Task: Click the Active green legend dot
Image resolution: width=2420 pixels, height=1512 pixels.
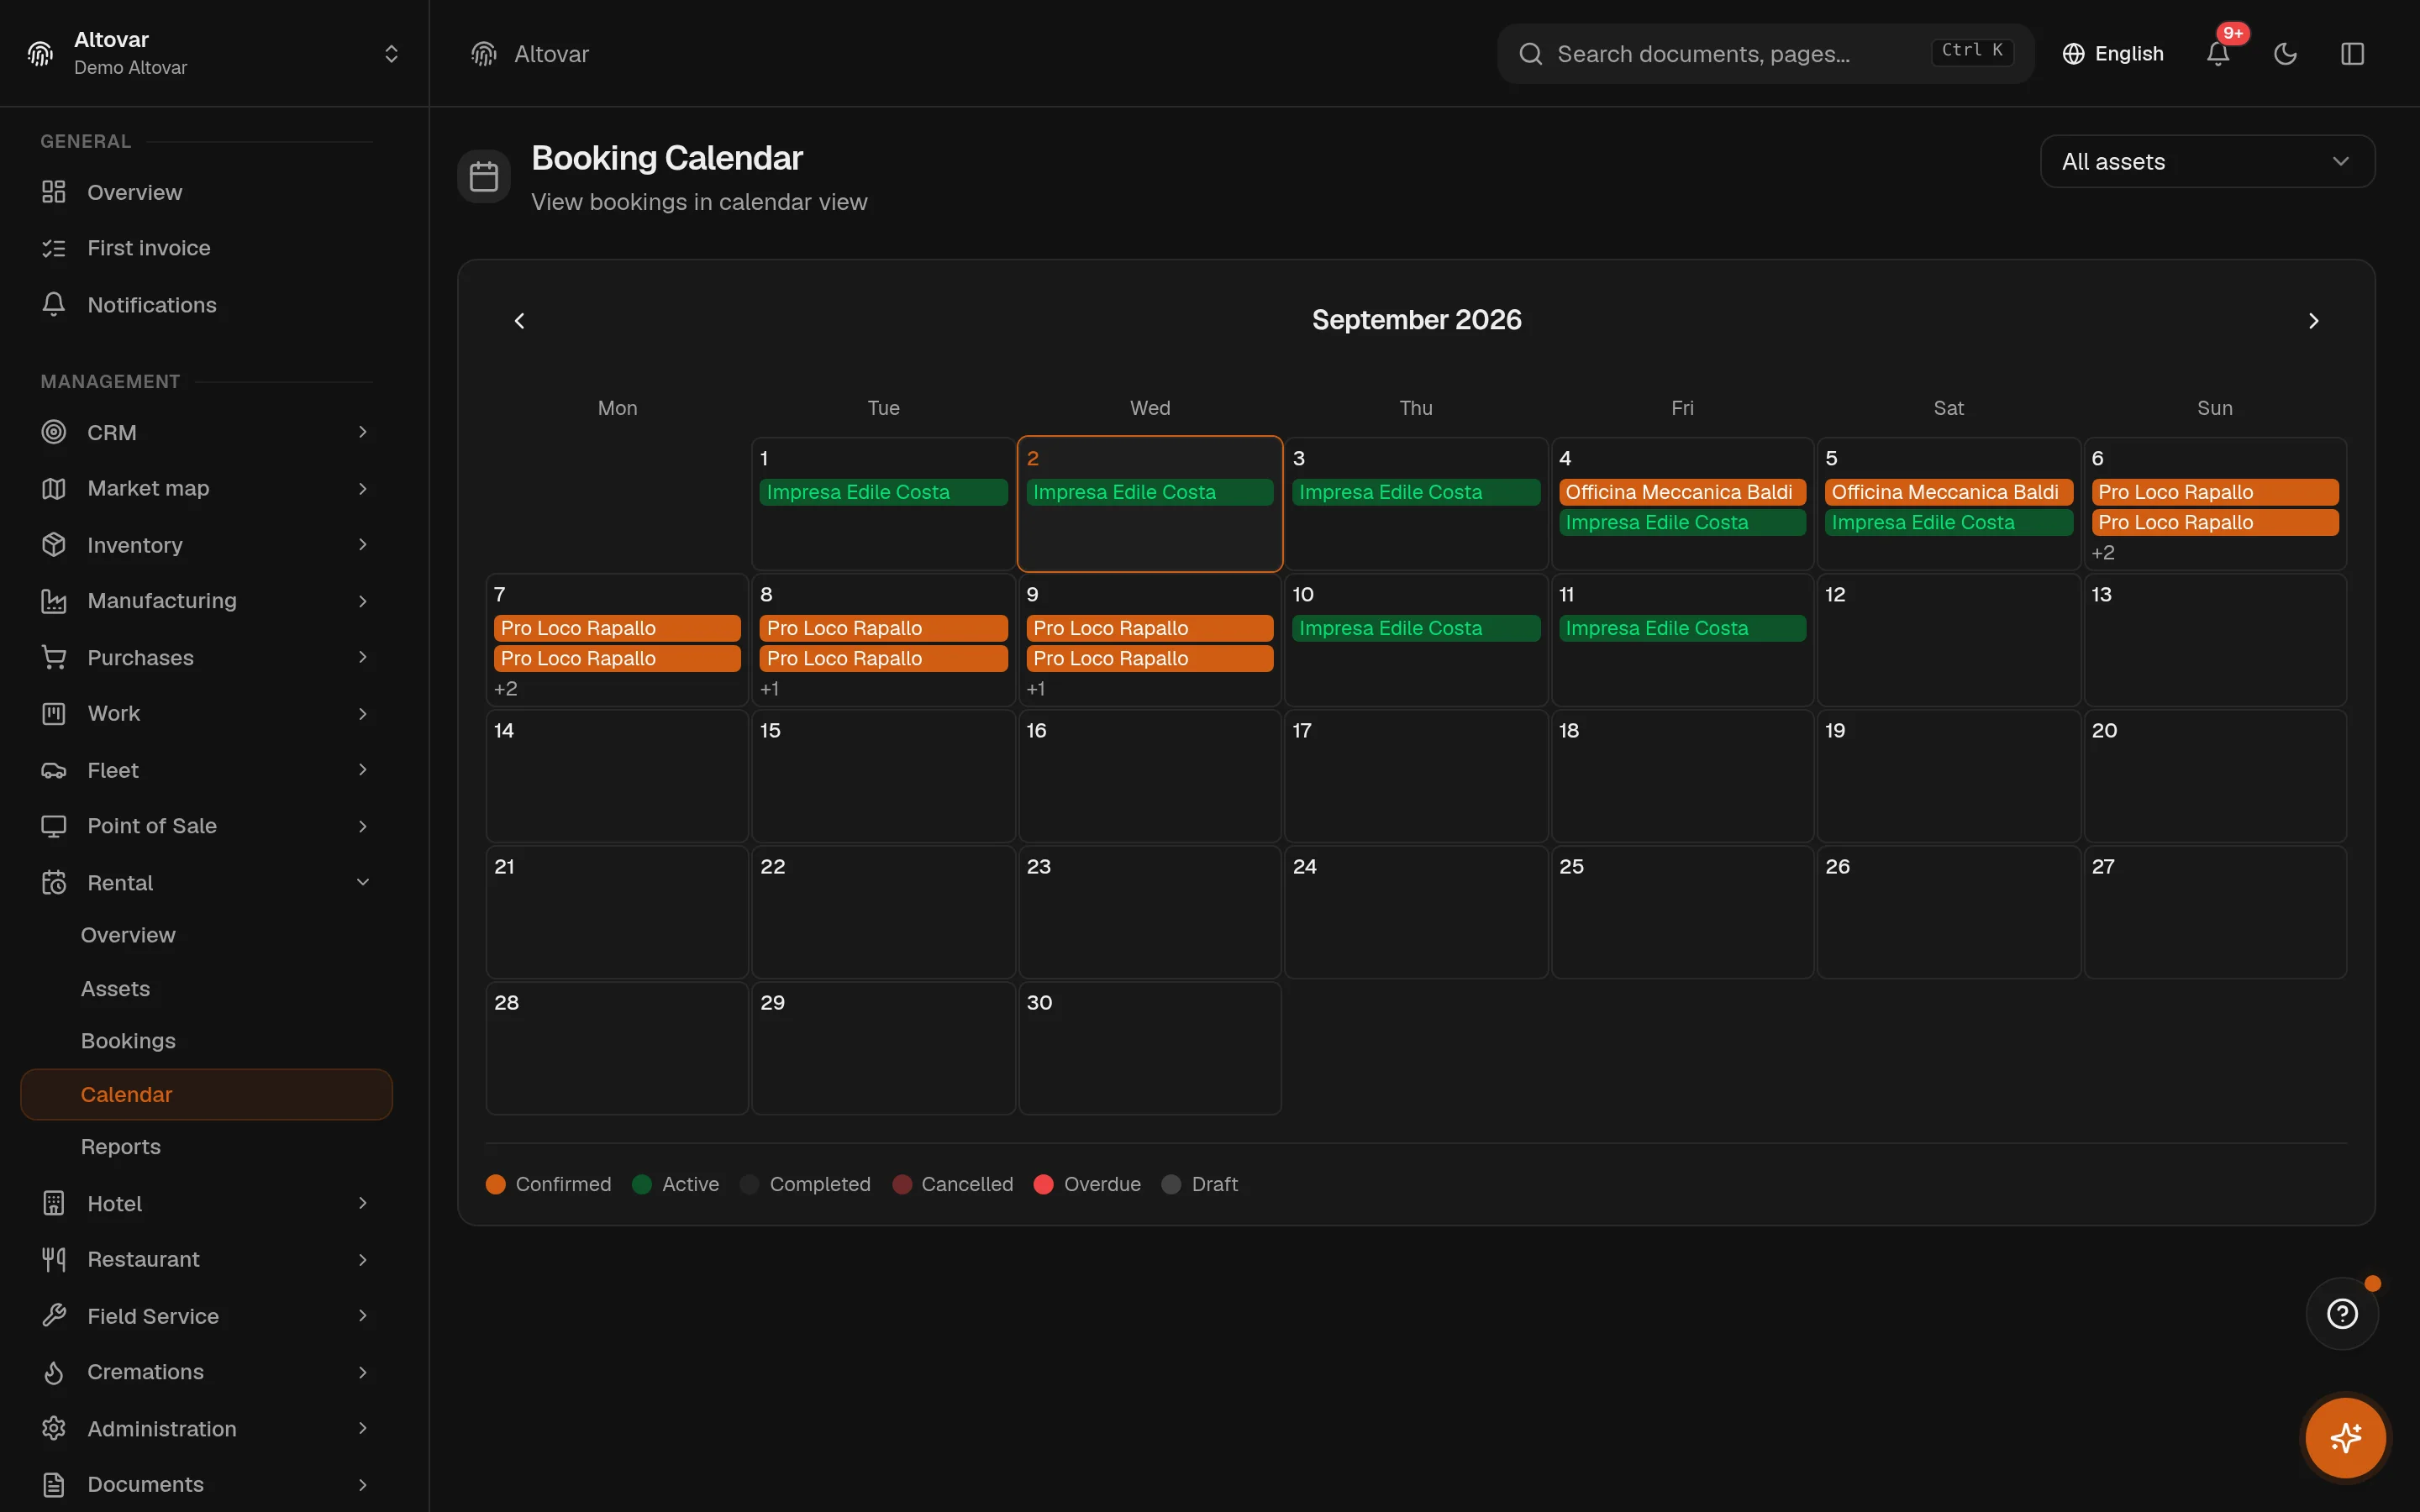Action: [x=642, y=1184]
